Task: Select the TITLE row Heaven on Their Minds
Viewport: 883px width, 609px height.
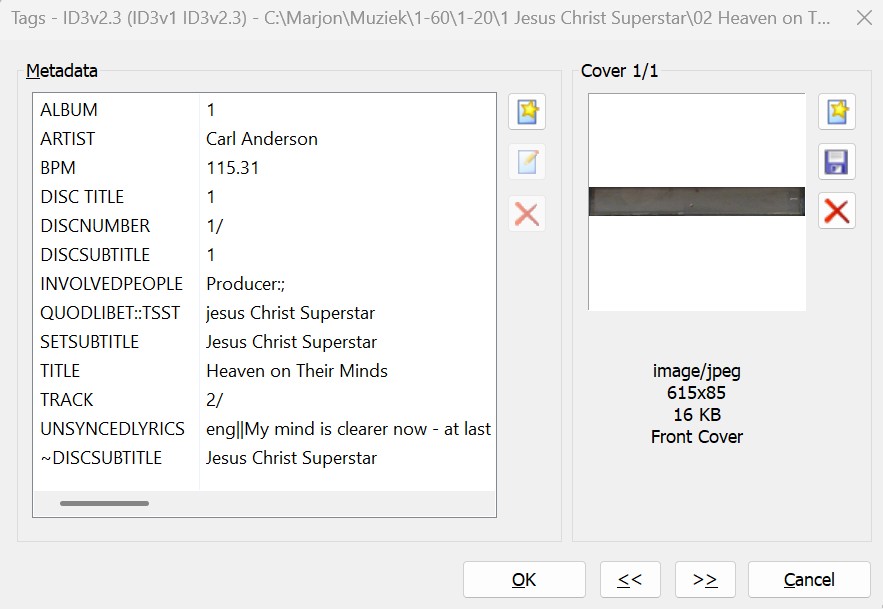Action: coord(296,371)
